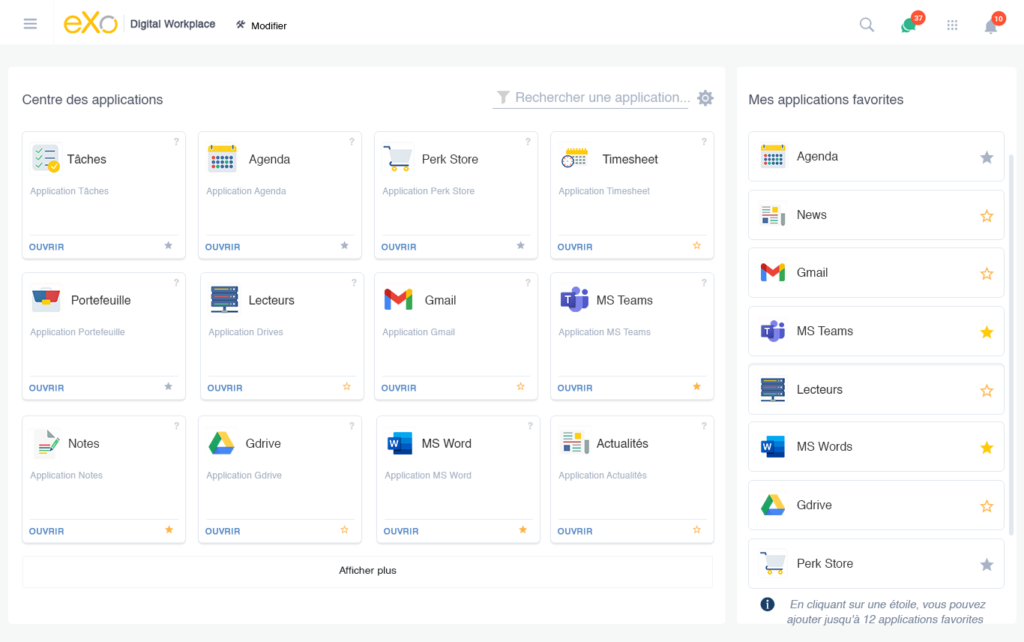The height and width of the screenshot is (642, 1024).
Task: Open the Tâches application via OUVRIR
Action: tap(46, 247)
